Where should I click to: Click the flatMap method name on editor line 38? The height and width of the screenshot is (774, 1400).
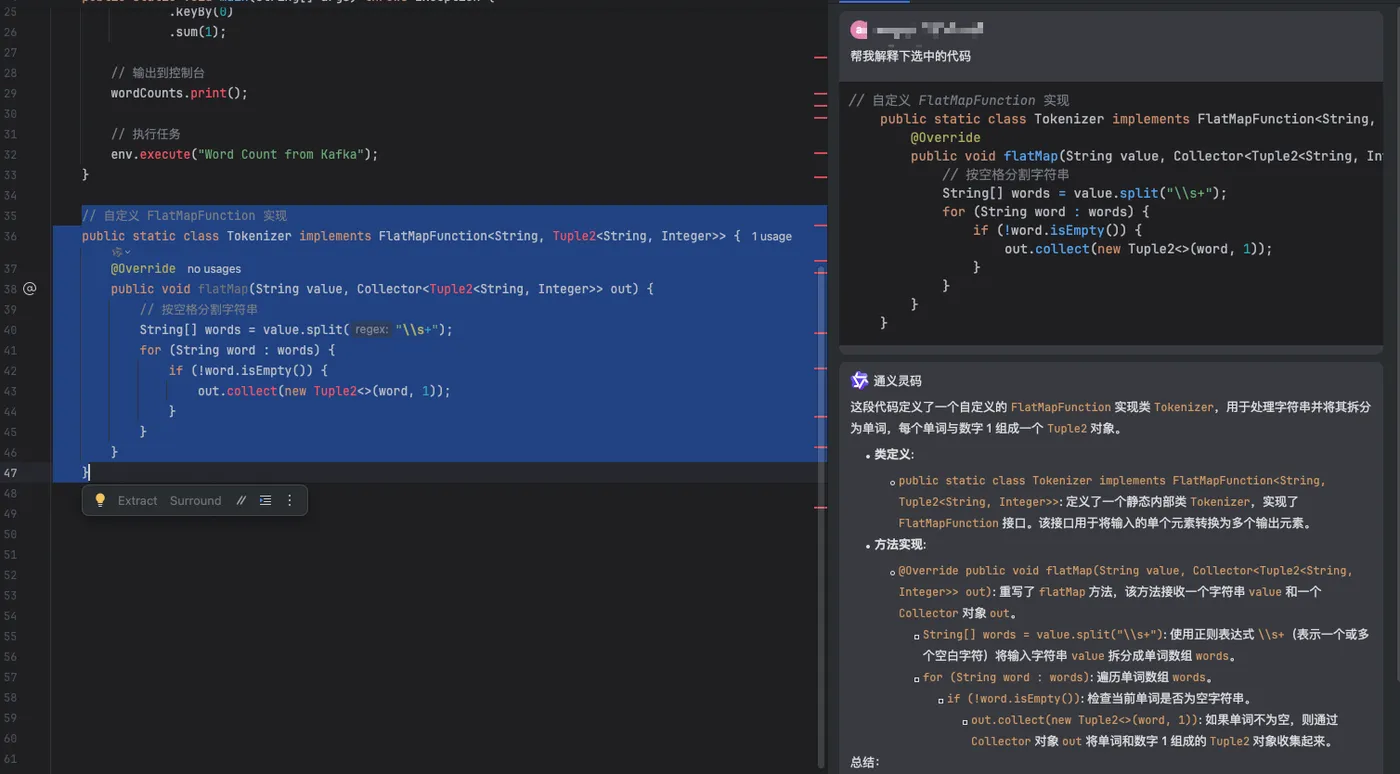(222, 289)
